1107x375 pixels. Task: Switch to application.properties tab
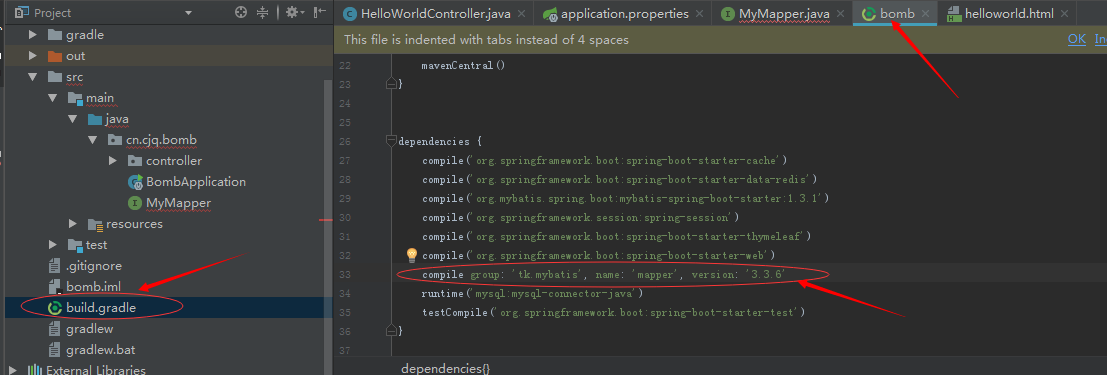pos(625,13)
